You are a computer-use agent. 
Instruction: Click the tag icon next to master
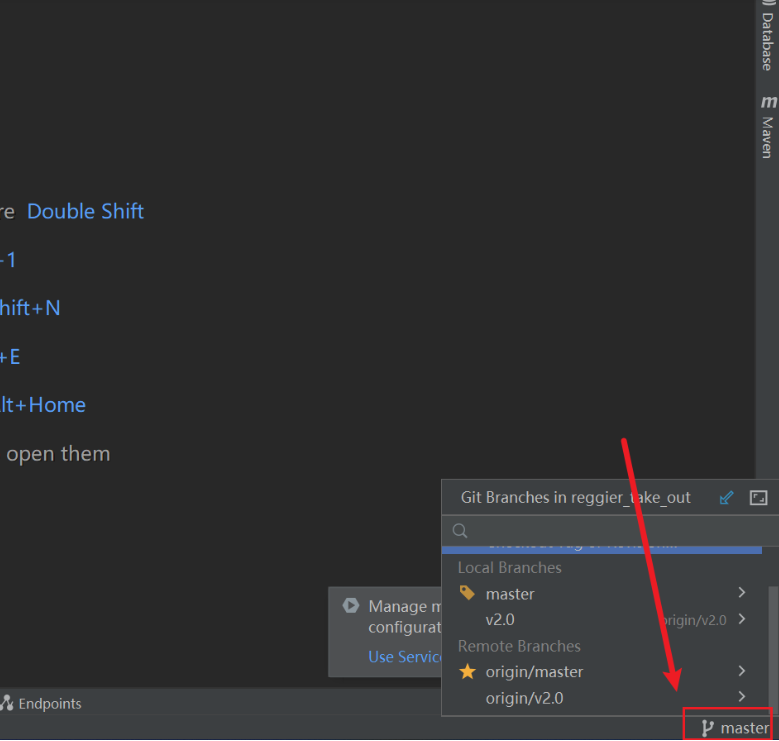click(467, 593)
